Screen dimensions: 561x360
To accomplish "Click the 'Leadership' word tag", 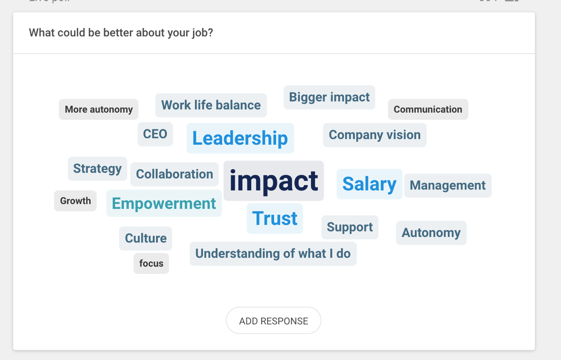I will tap(240, 138).
